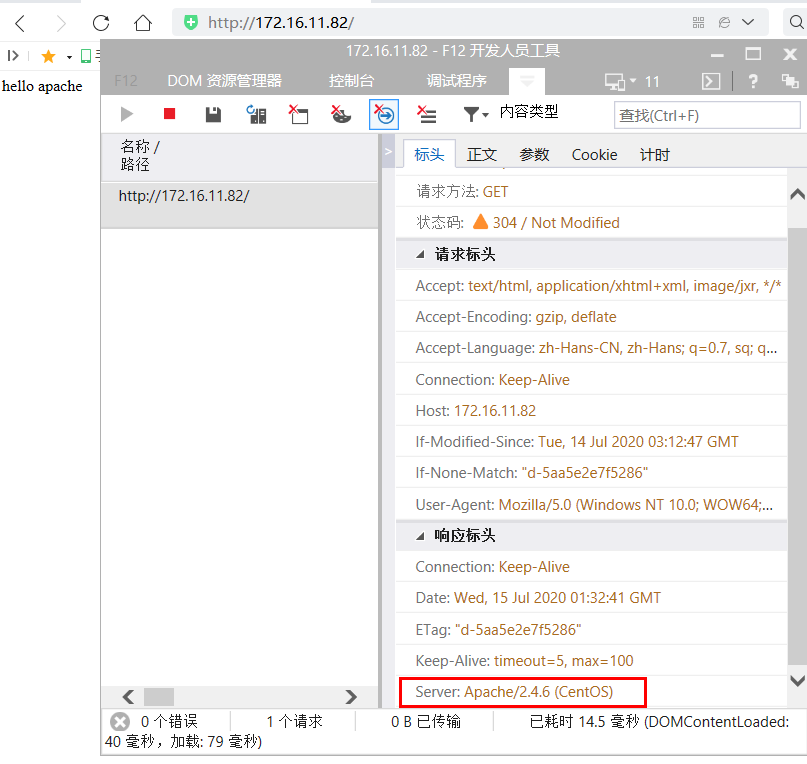Select the 标头 headers tab
The height and width of the screenshot is (764, 807).
point(429,154)
